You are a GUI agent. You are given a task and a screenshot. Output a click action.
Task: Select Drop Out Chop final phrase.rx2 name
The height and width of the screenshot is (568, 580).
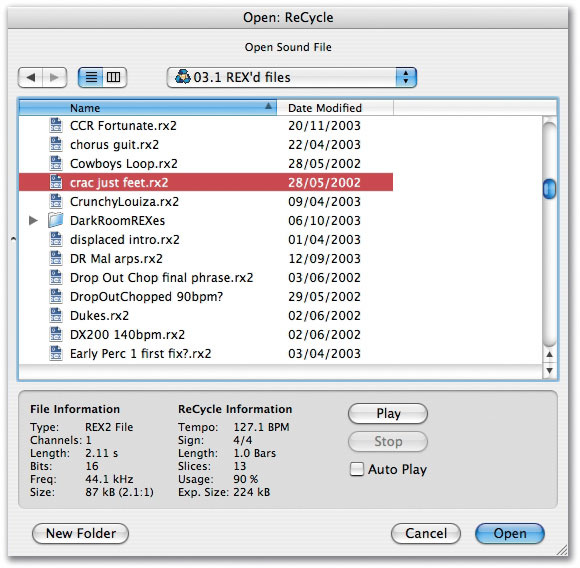[162, 278]
